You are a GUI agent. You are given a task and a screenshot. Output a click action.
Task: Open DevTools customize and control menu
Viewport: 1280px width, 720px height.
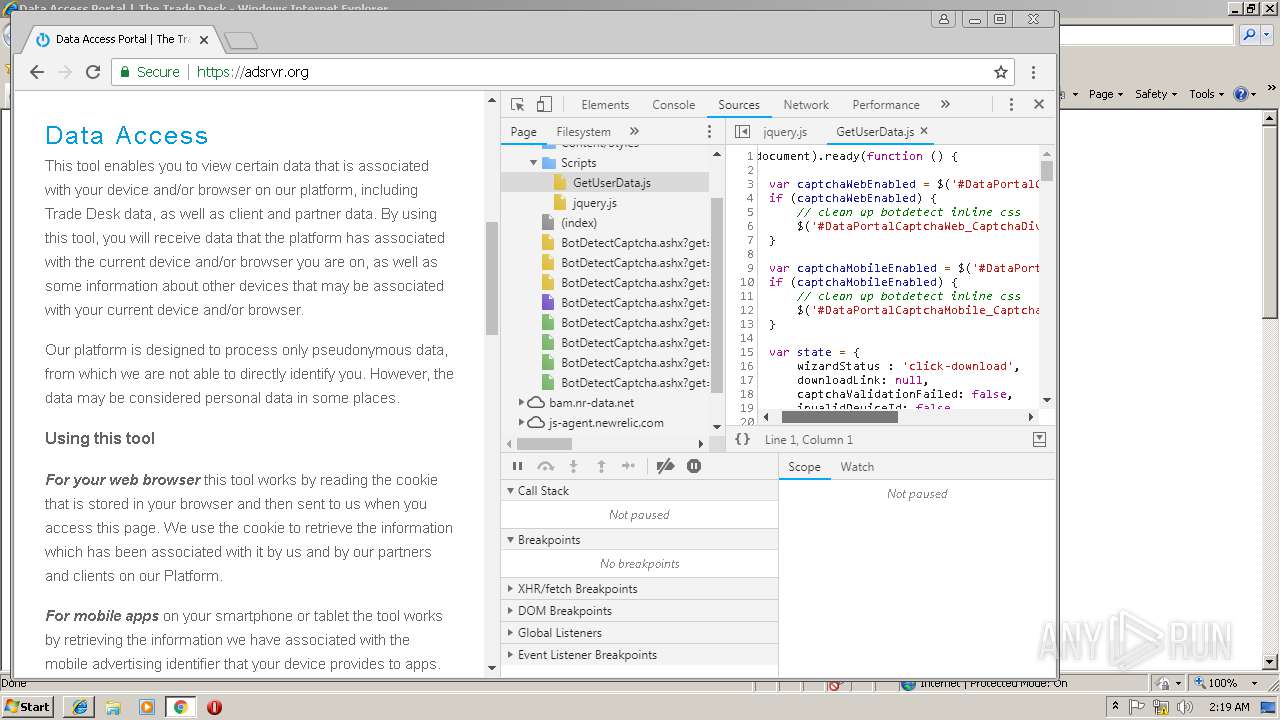pyautogui.click(x=1011, y=104)
